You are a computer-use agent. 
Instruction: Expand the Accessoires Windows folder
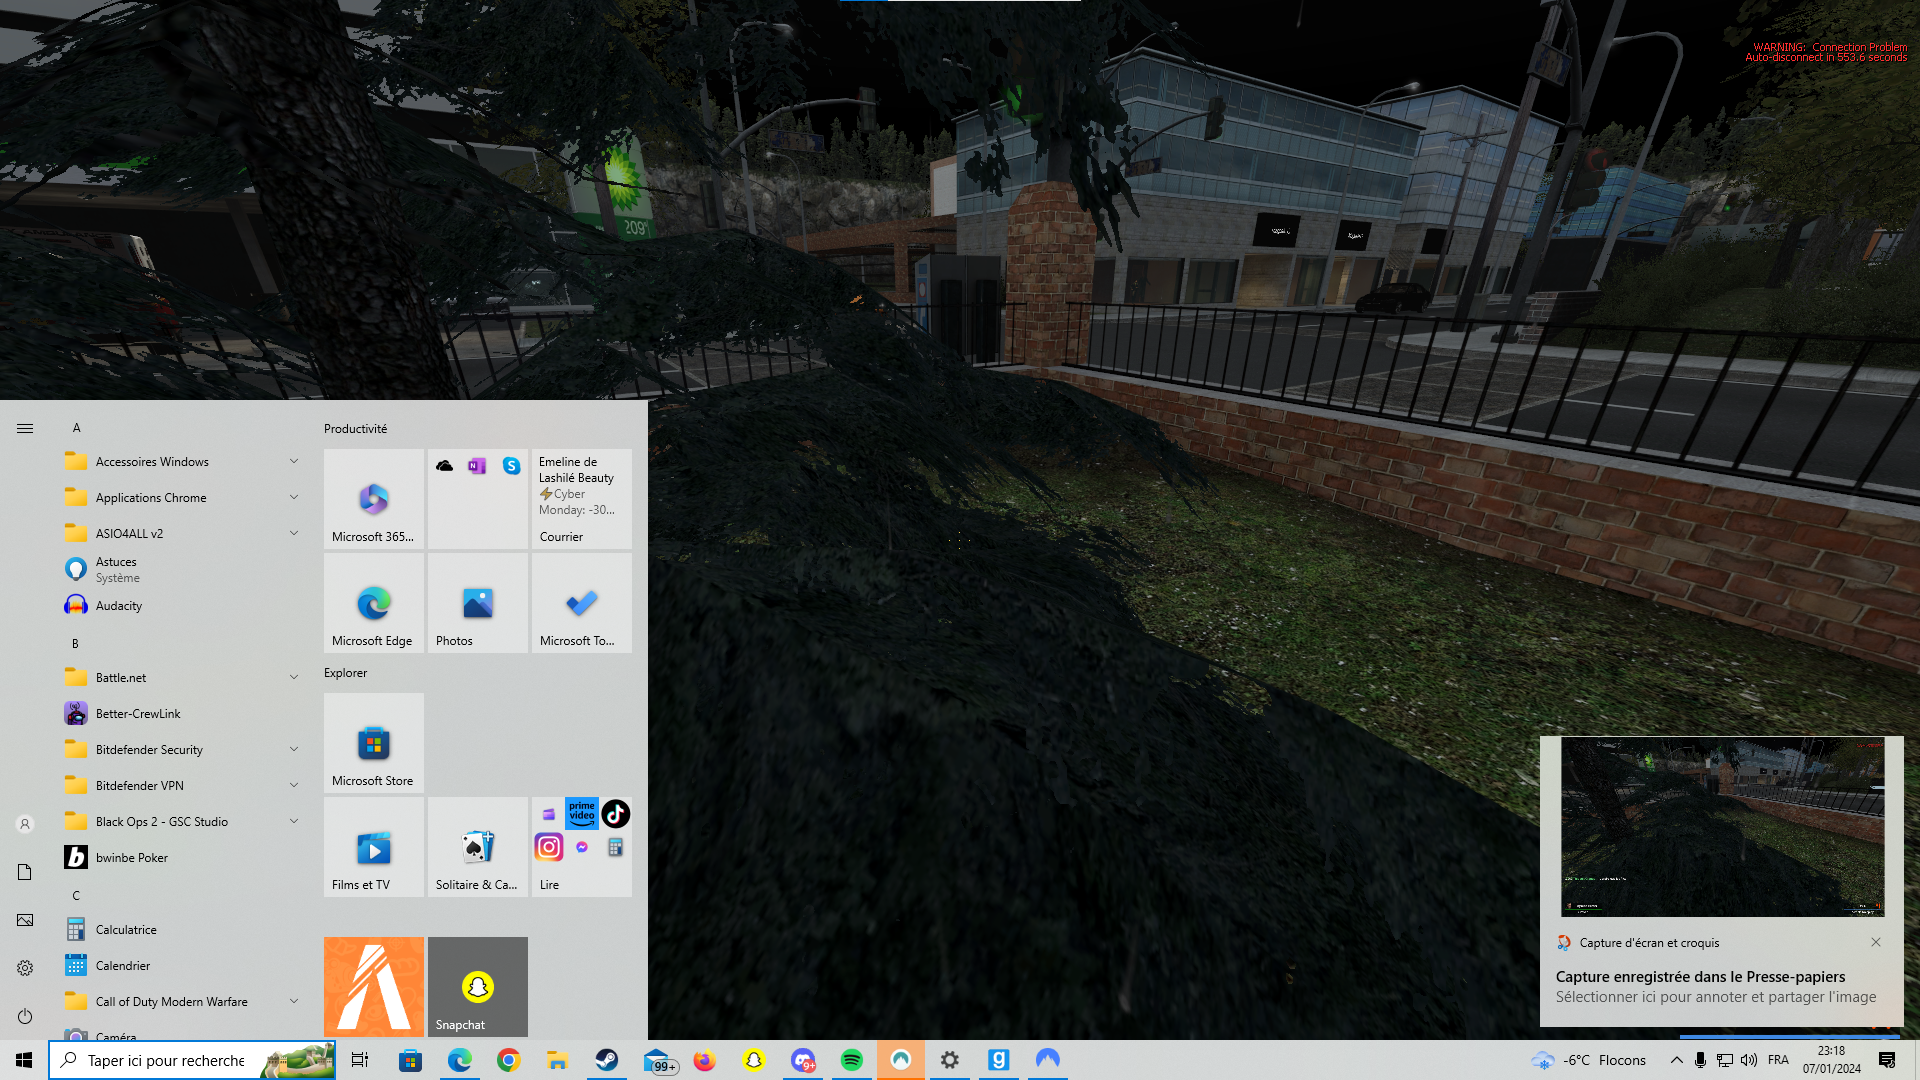tap(182, 462)
